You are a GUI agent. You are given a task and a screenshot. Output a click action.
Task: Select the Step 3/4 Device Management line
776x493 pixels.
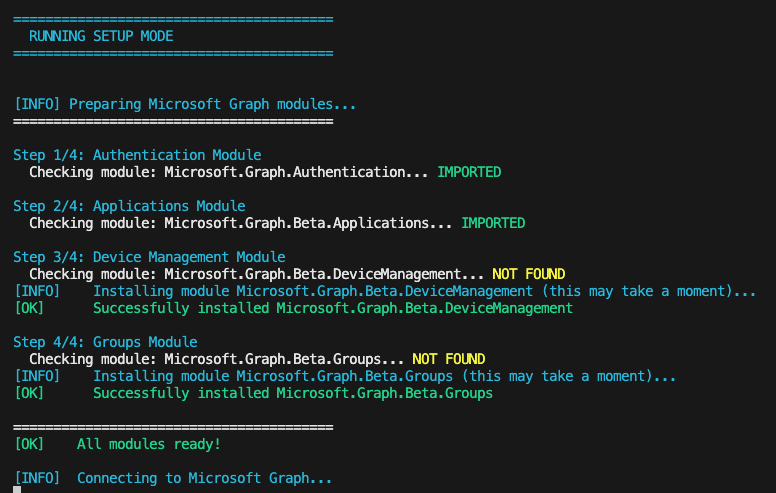tap(149, 257)
